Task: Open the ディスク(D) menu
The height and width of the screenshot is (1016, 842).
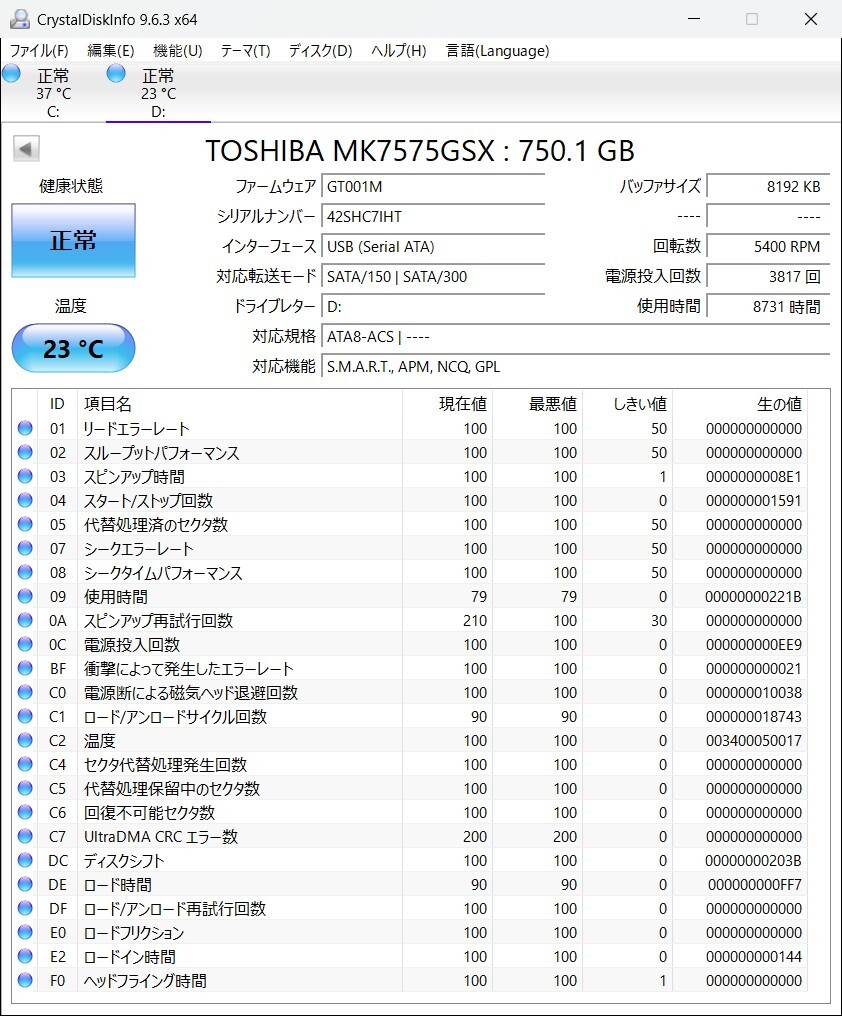Action: (x=320, y=51)
